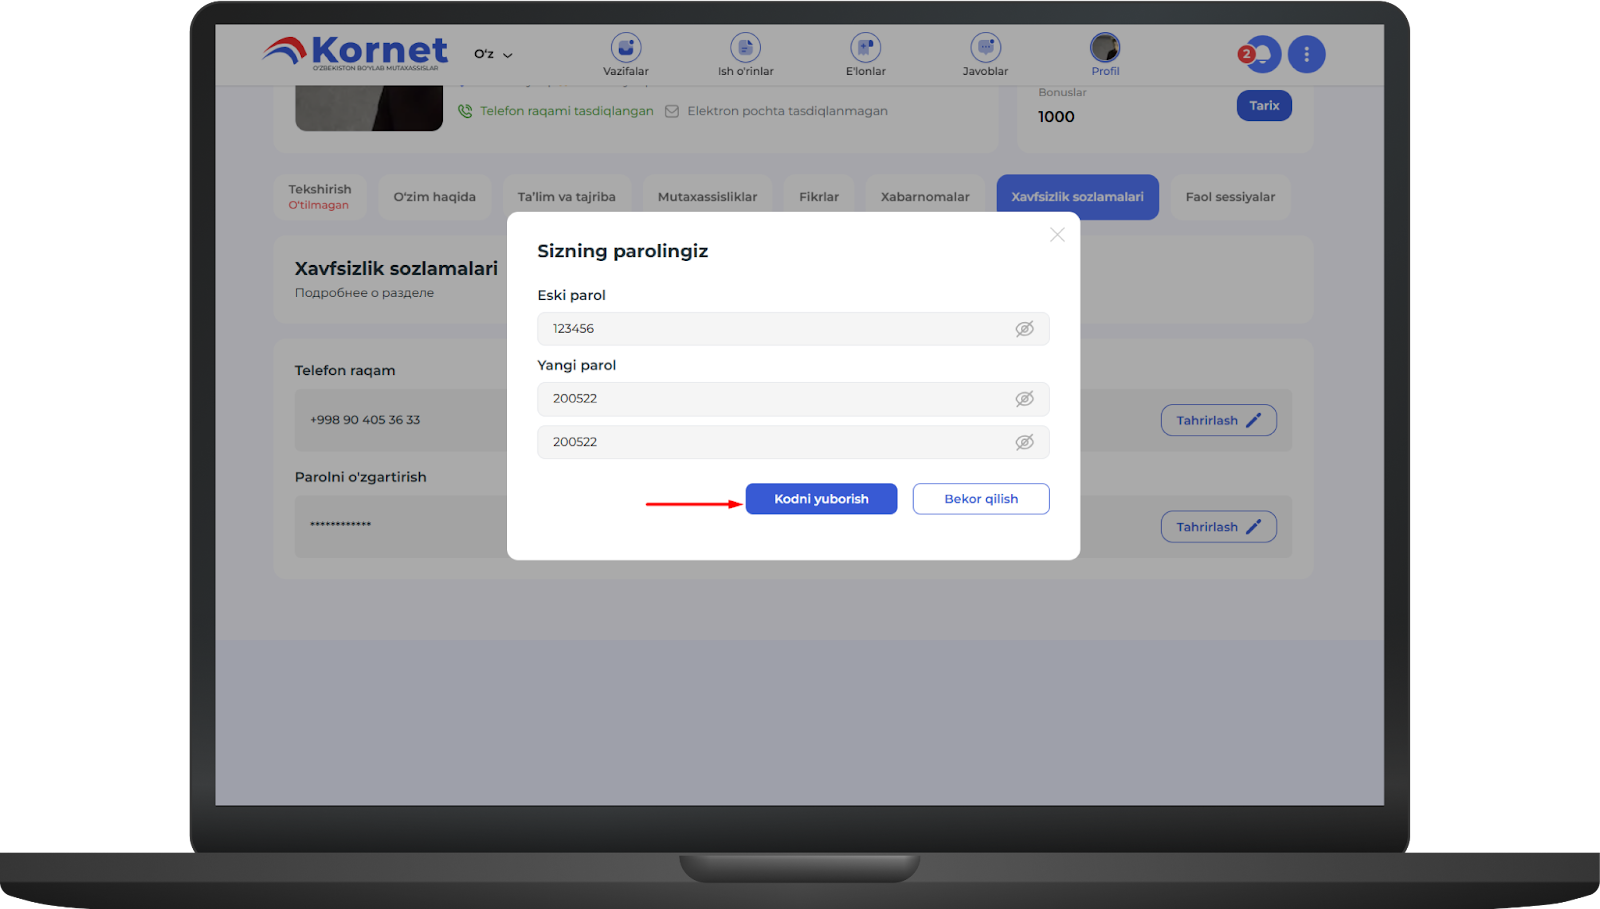The width and height of the screenshot is (1600, 909).
Task: Show the Eski parol field value
Action: click(1024, 329)
